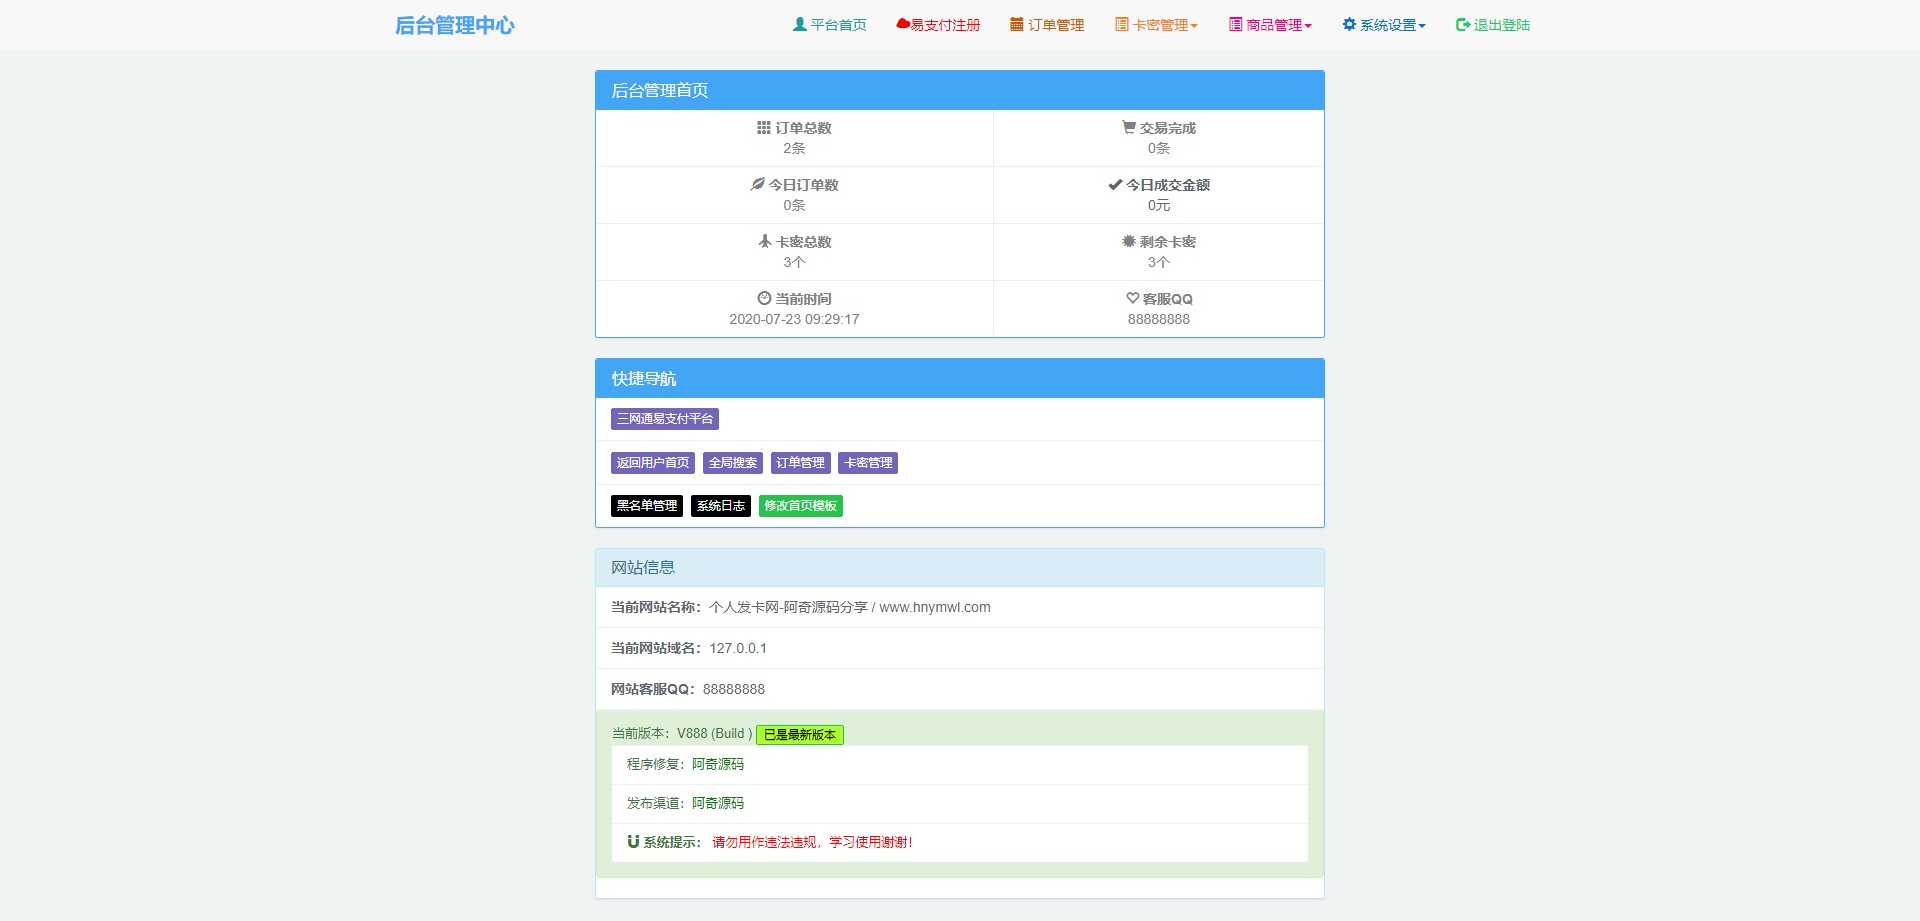1920x921 pixels.
Task: Click the red cloud icon for 易支付注册
Action: pyautogui.click(x=903, y=24)
